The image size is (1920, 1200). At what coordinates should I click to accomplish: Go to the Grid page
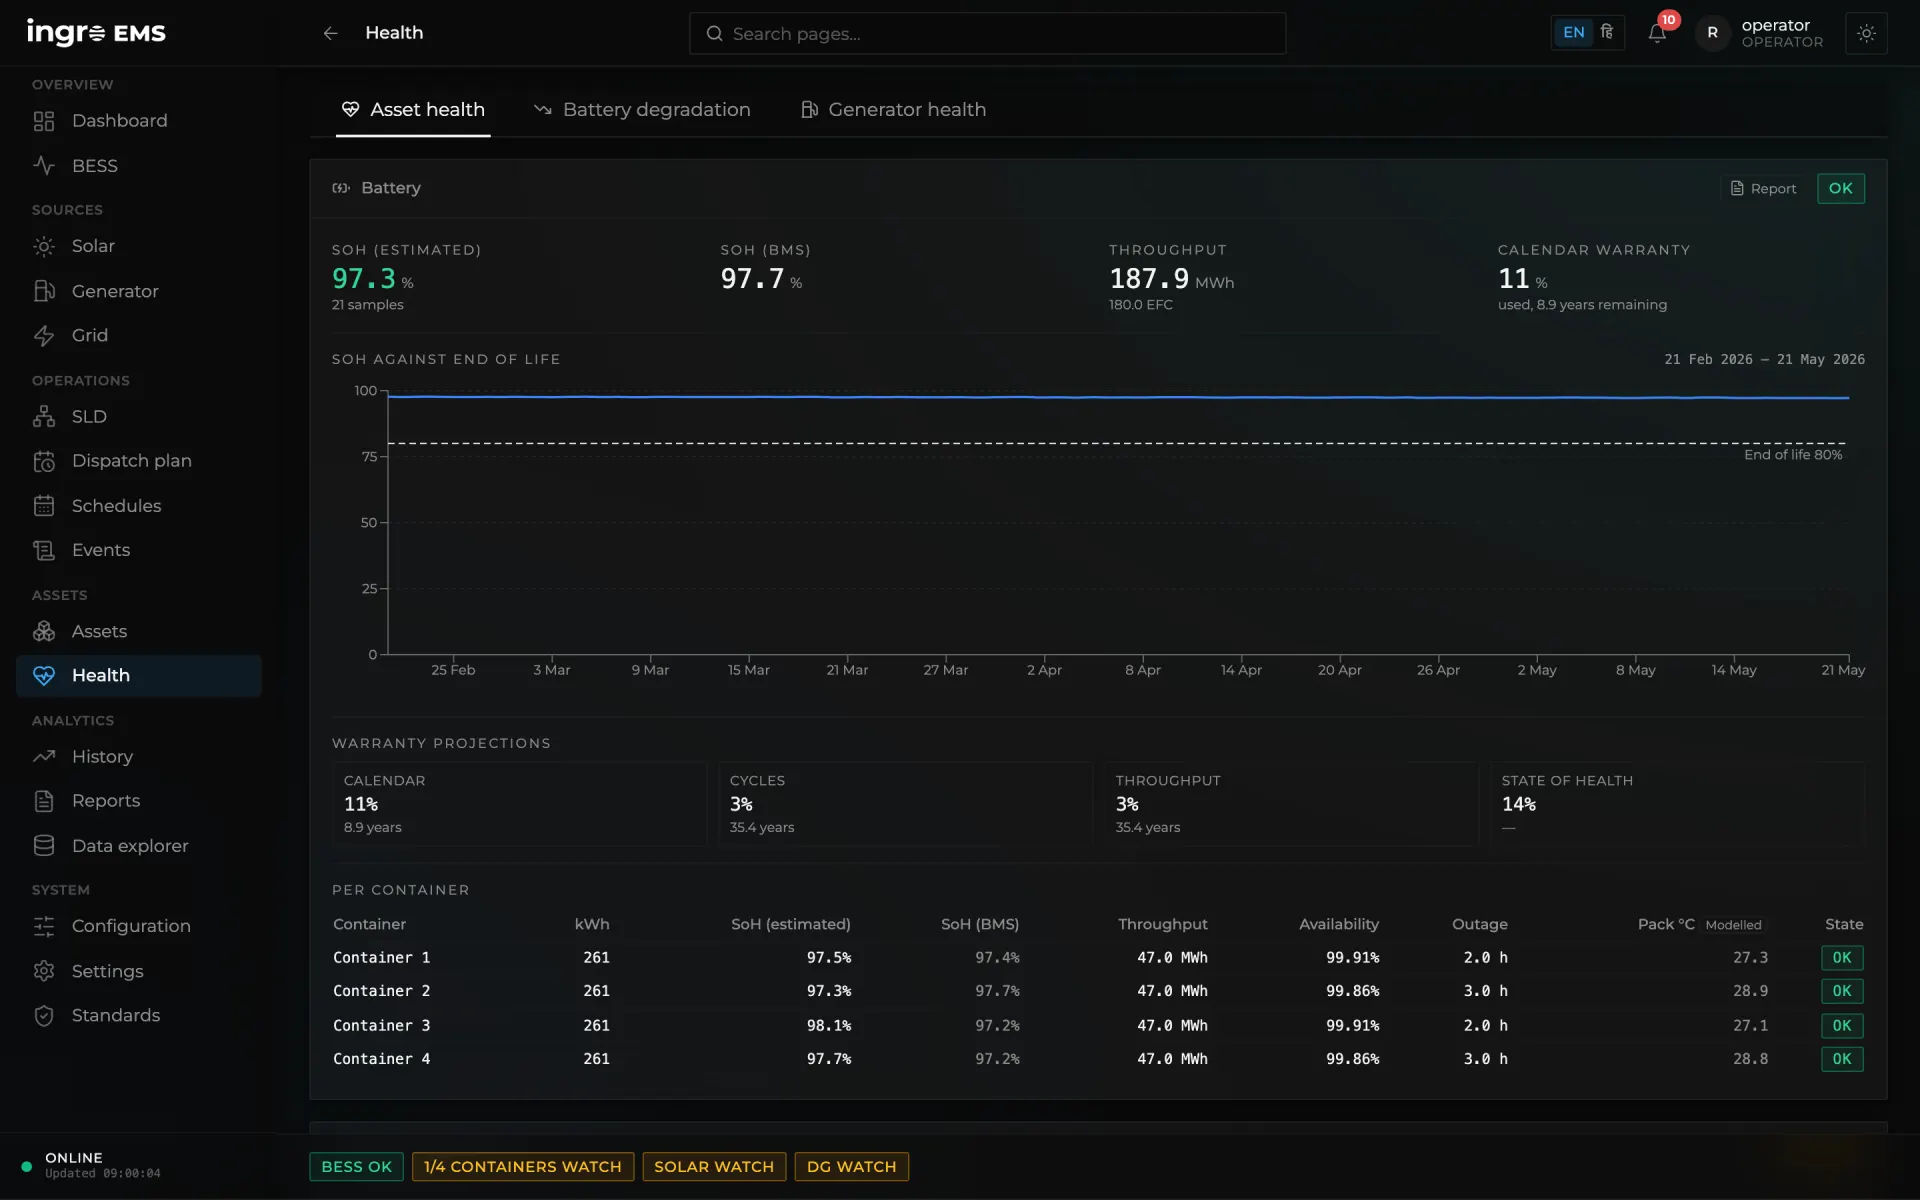pyautogui.click(x=139, y=335)
